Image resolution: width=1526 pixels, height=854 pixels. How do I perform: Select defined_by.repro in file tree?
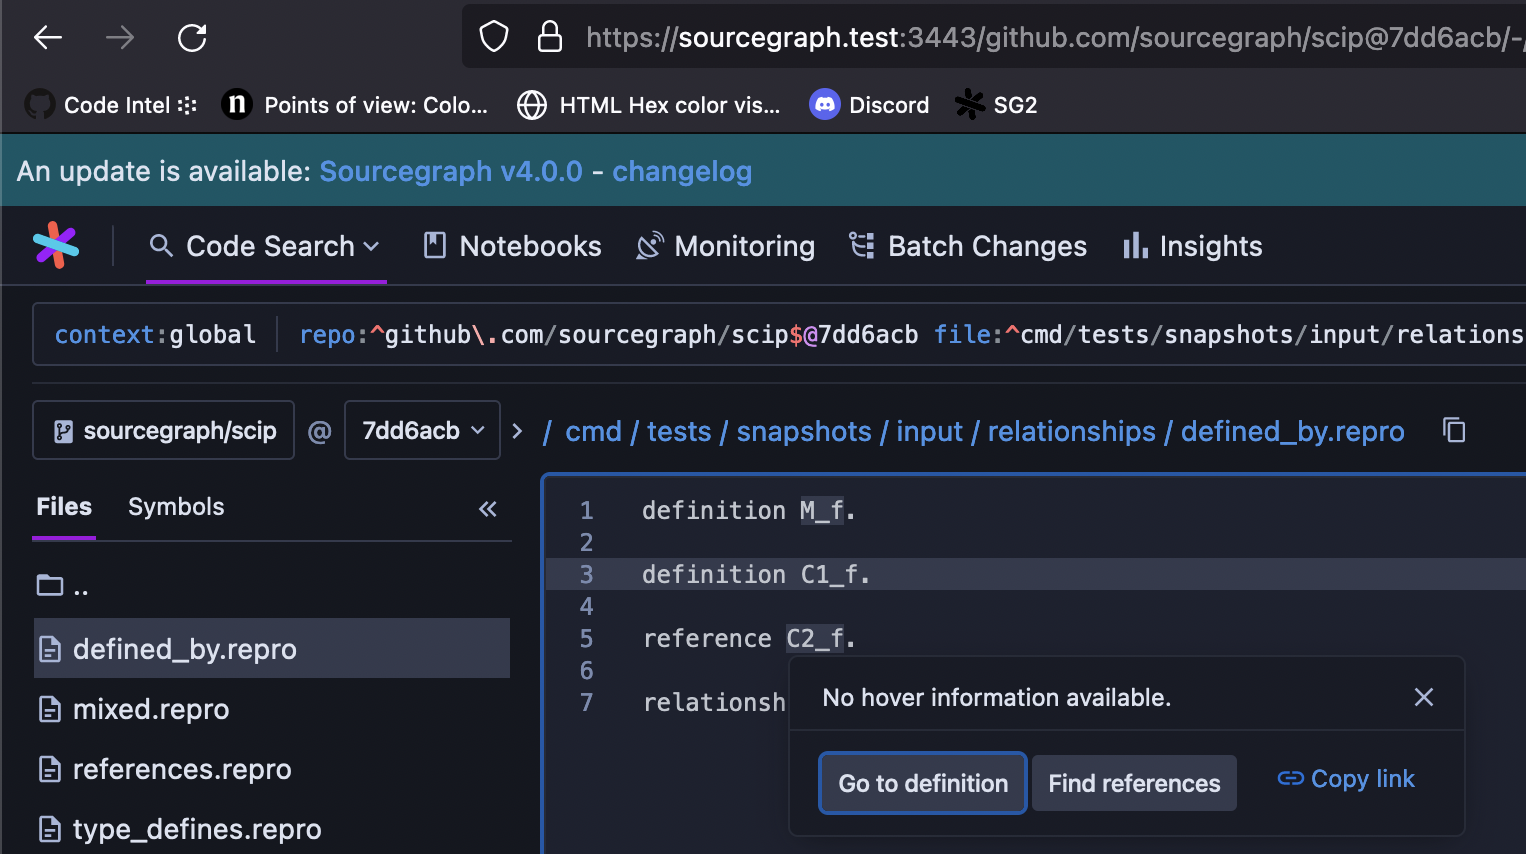point(272,649)
